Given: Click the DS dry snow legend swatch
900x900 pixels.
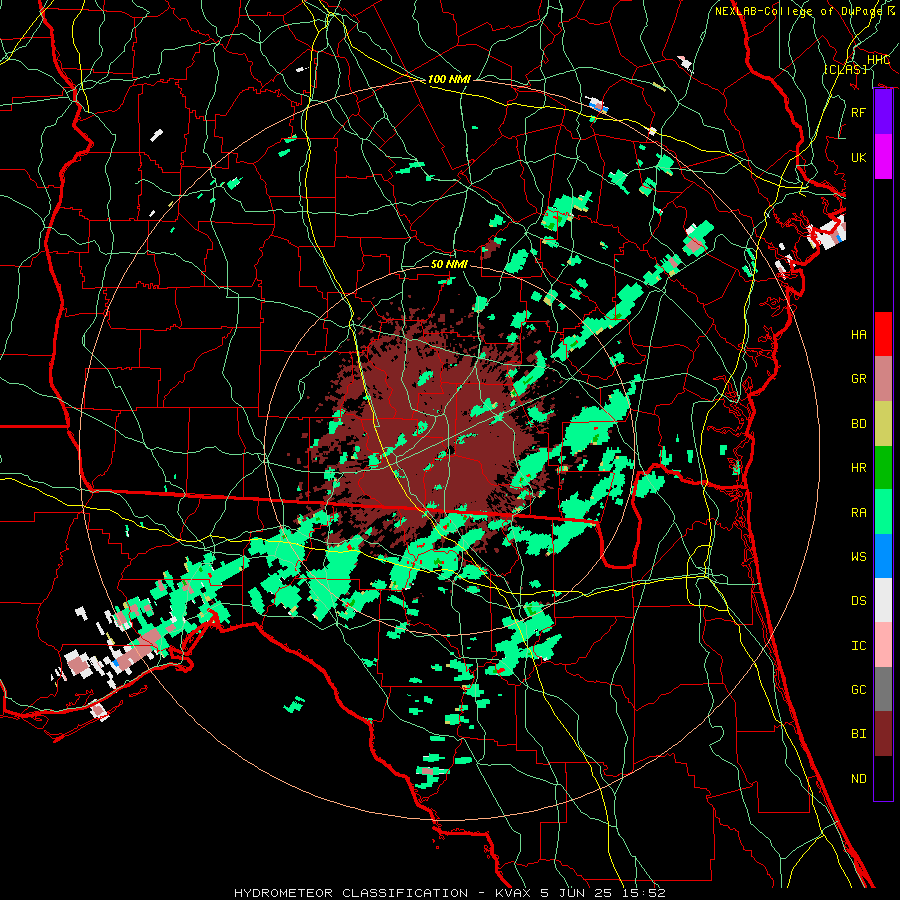Looking at the screenshot, I should click(883, 600).
